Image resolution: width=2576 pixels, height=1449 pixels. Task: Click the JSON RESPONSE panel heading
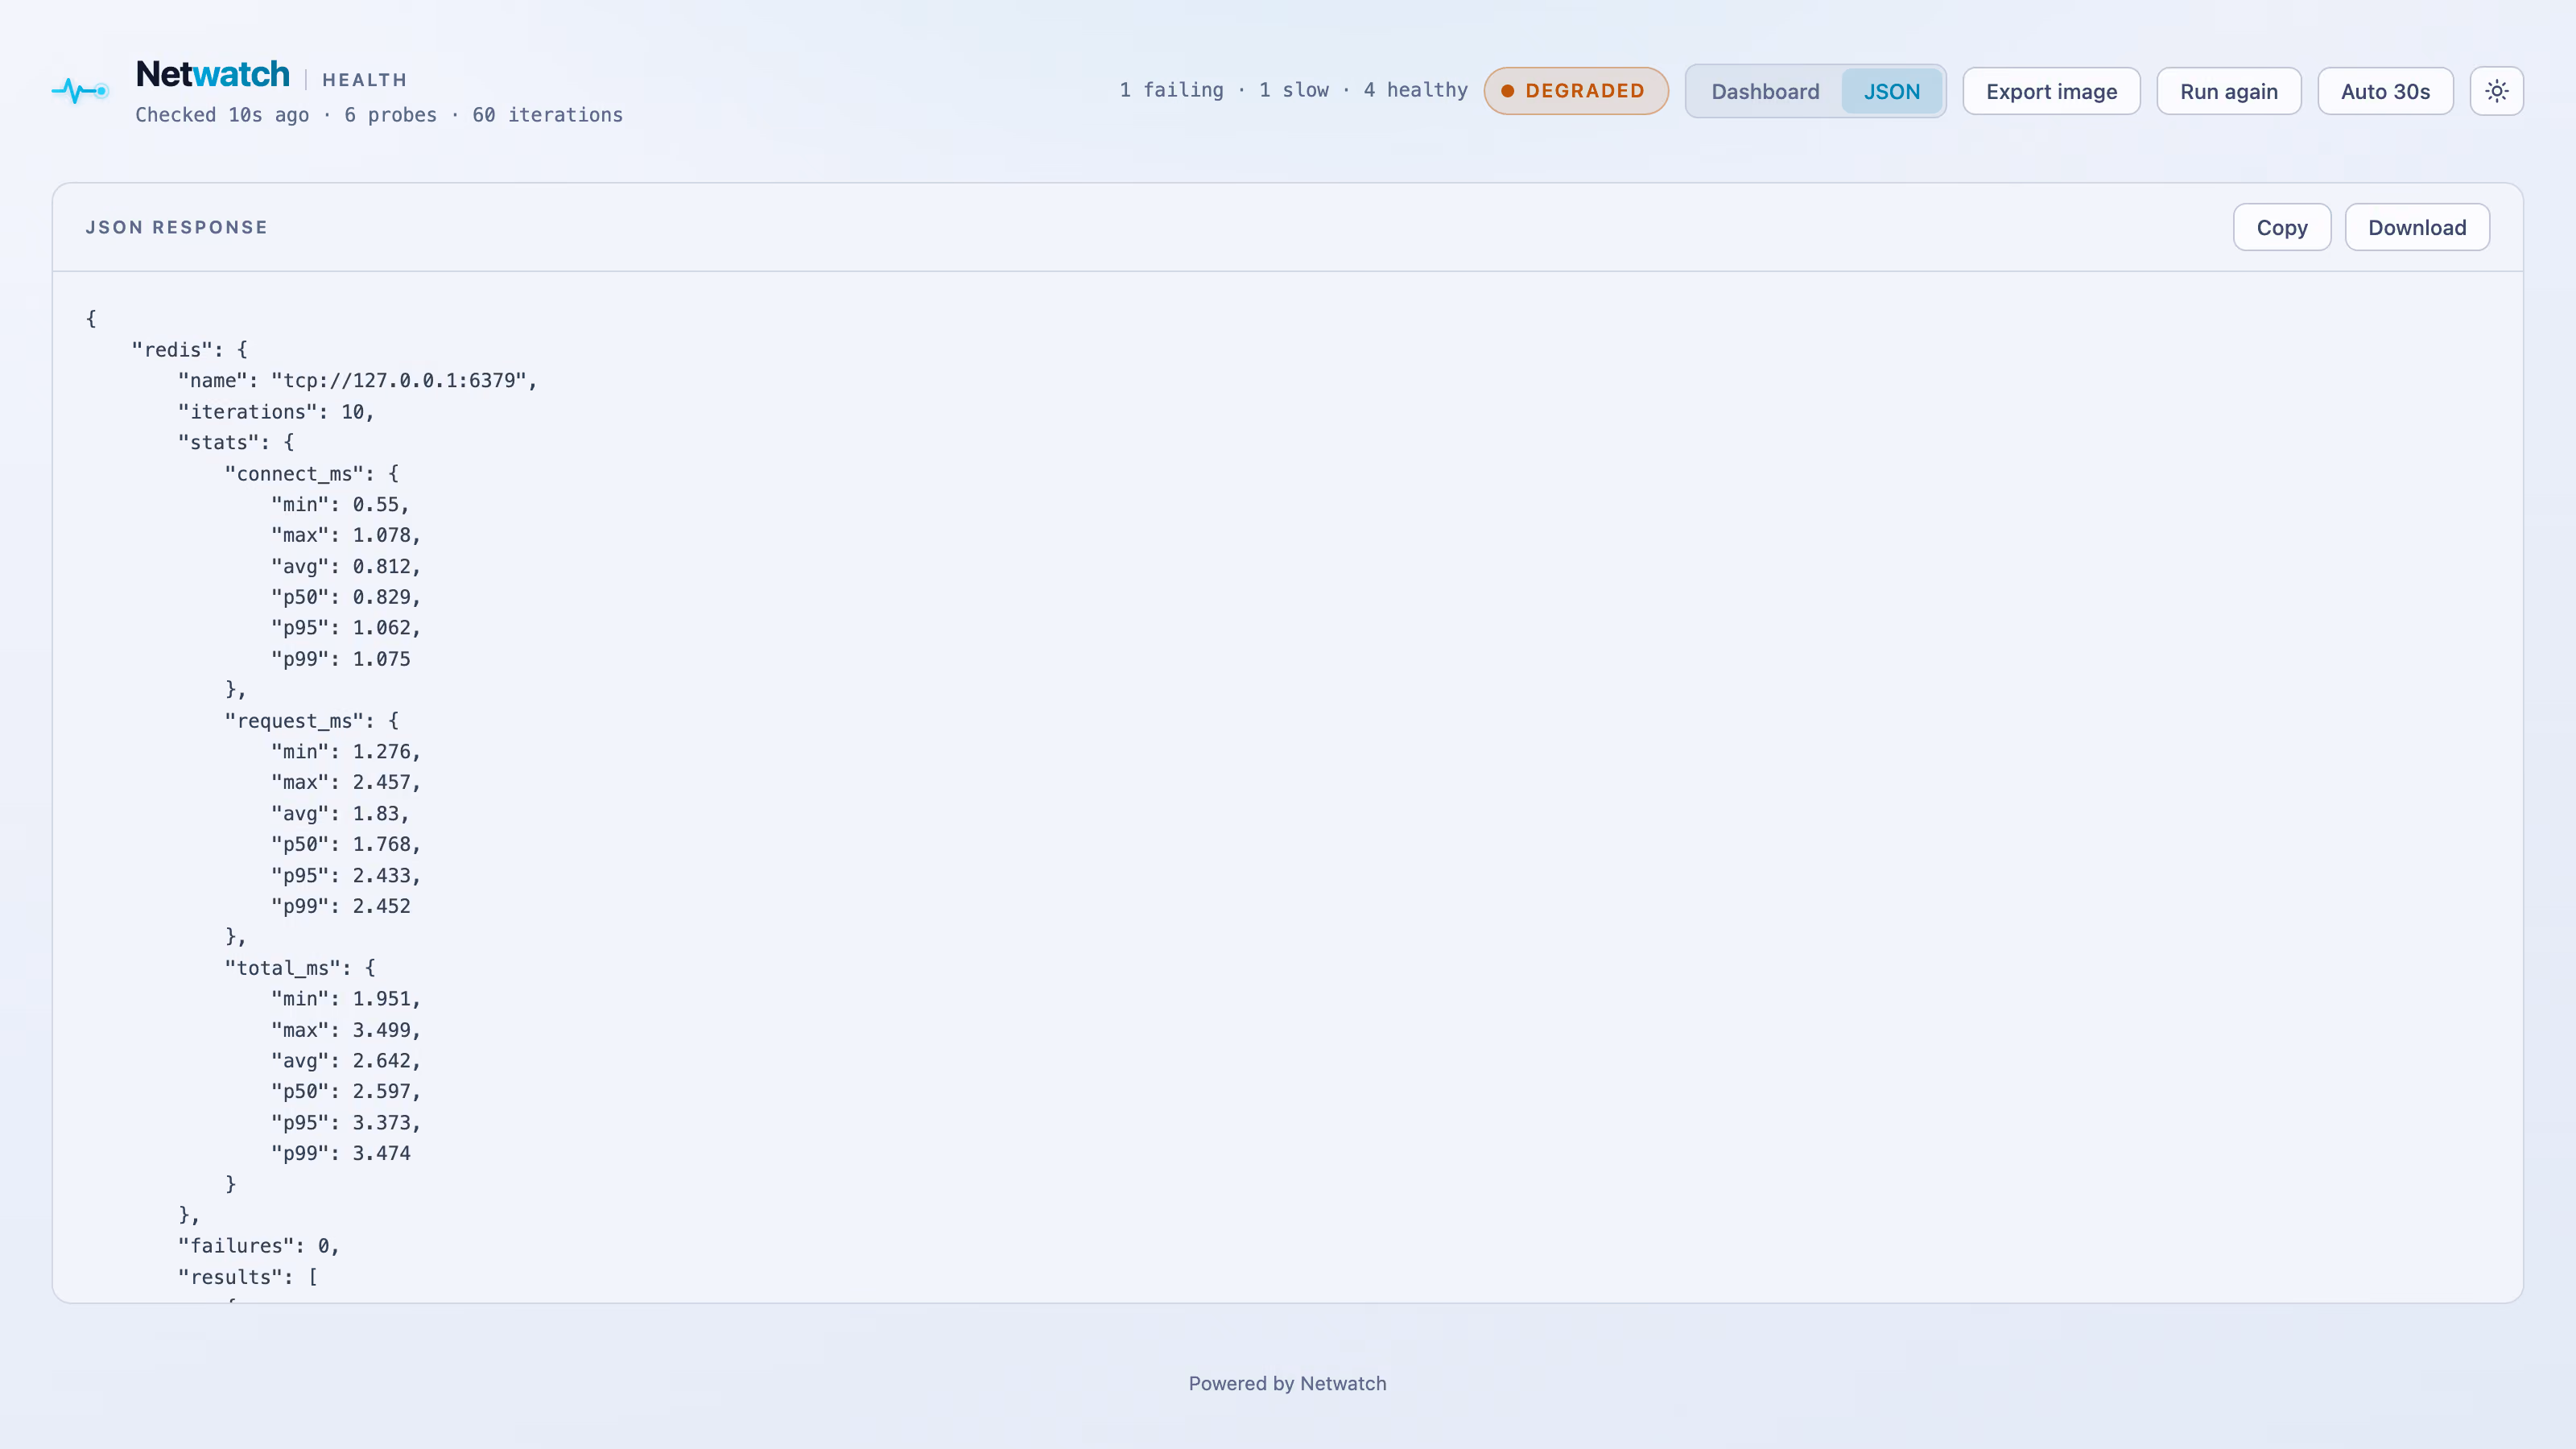pyautogui.click(x=176, y=227)
